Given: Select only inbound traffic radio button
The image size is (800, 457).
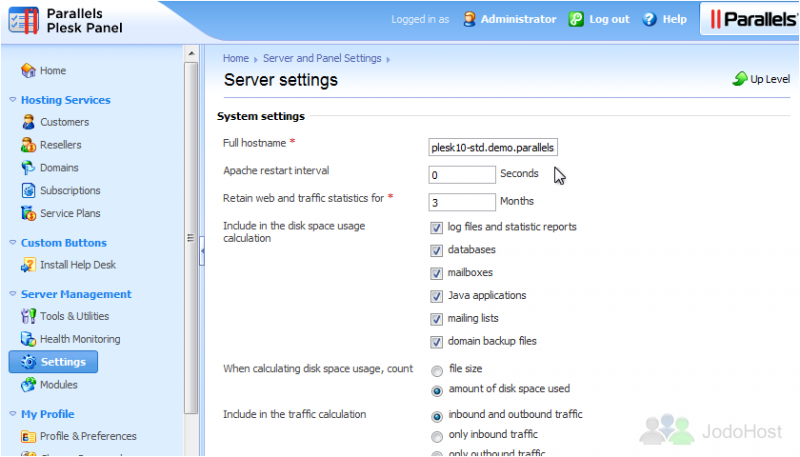Looking at the screenshot, I should tap(437, 437).
